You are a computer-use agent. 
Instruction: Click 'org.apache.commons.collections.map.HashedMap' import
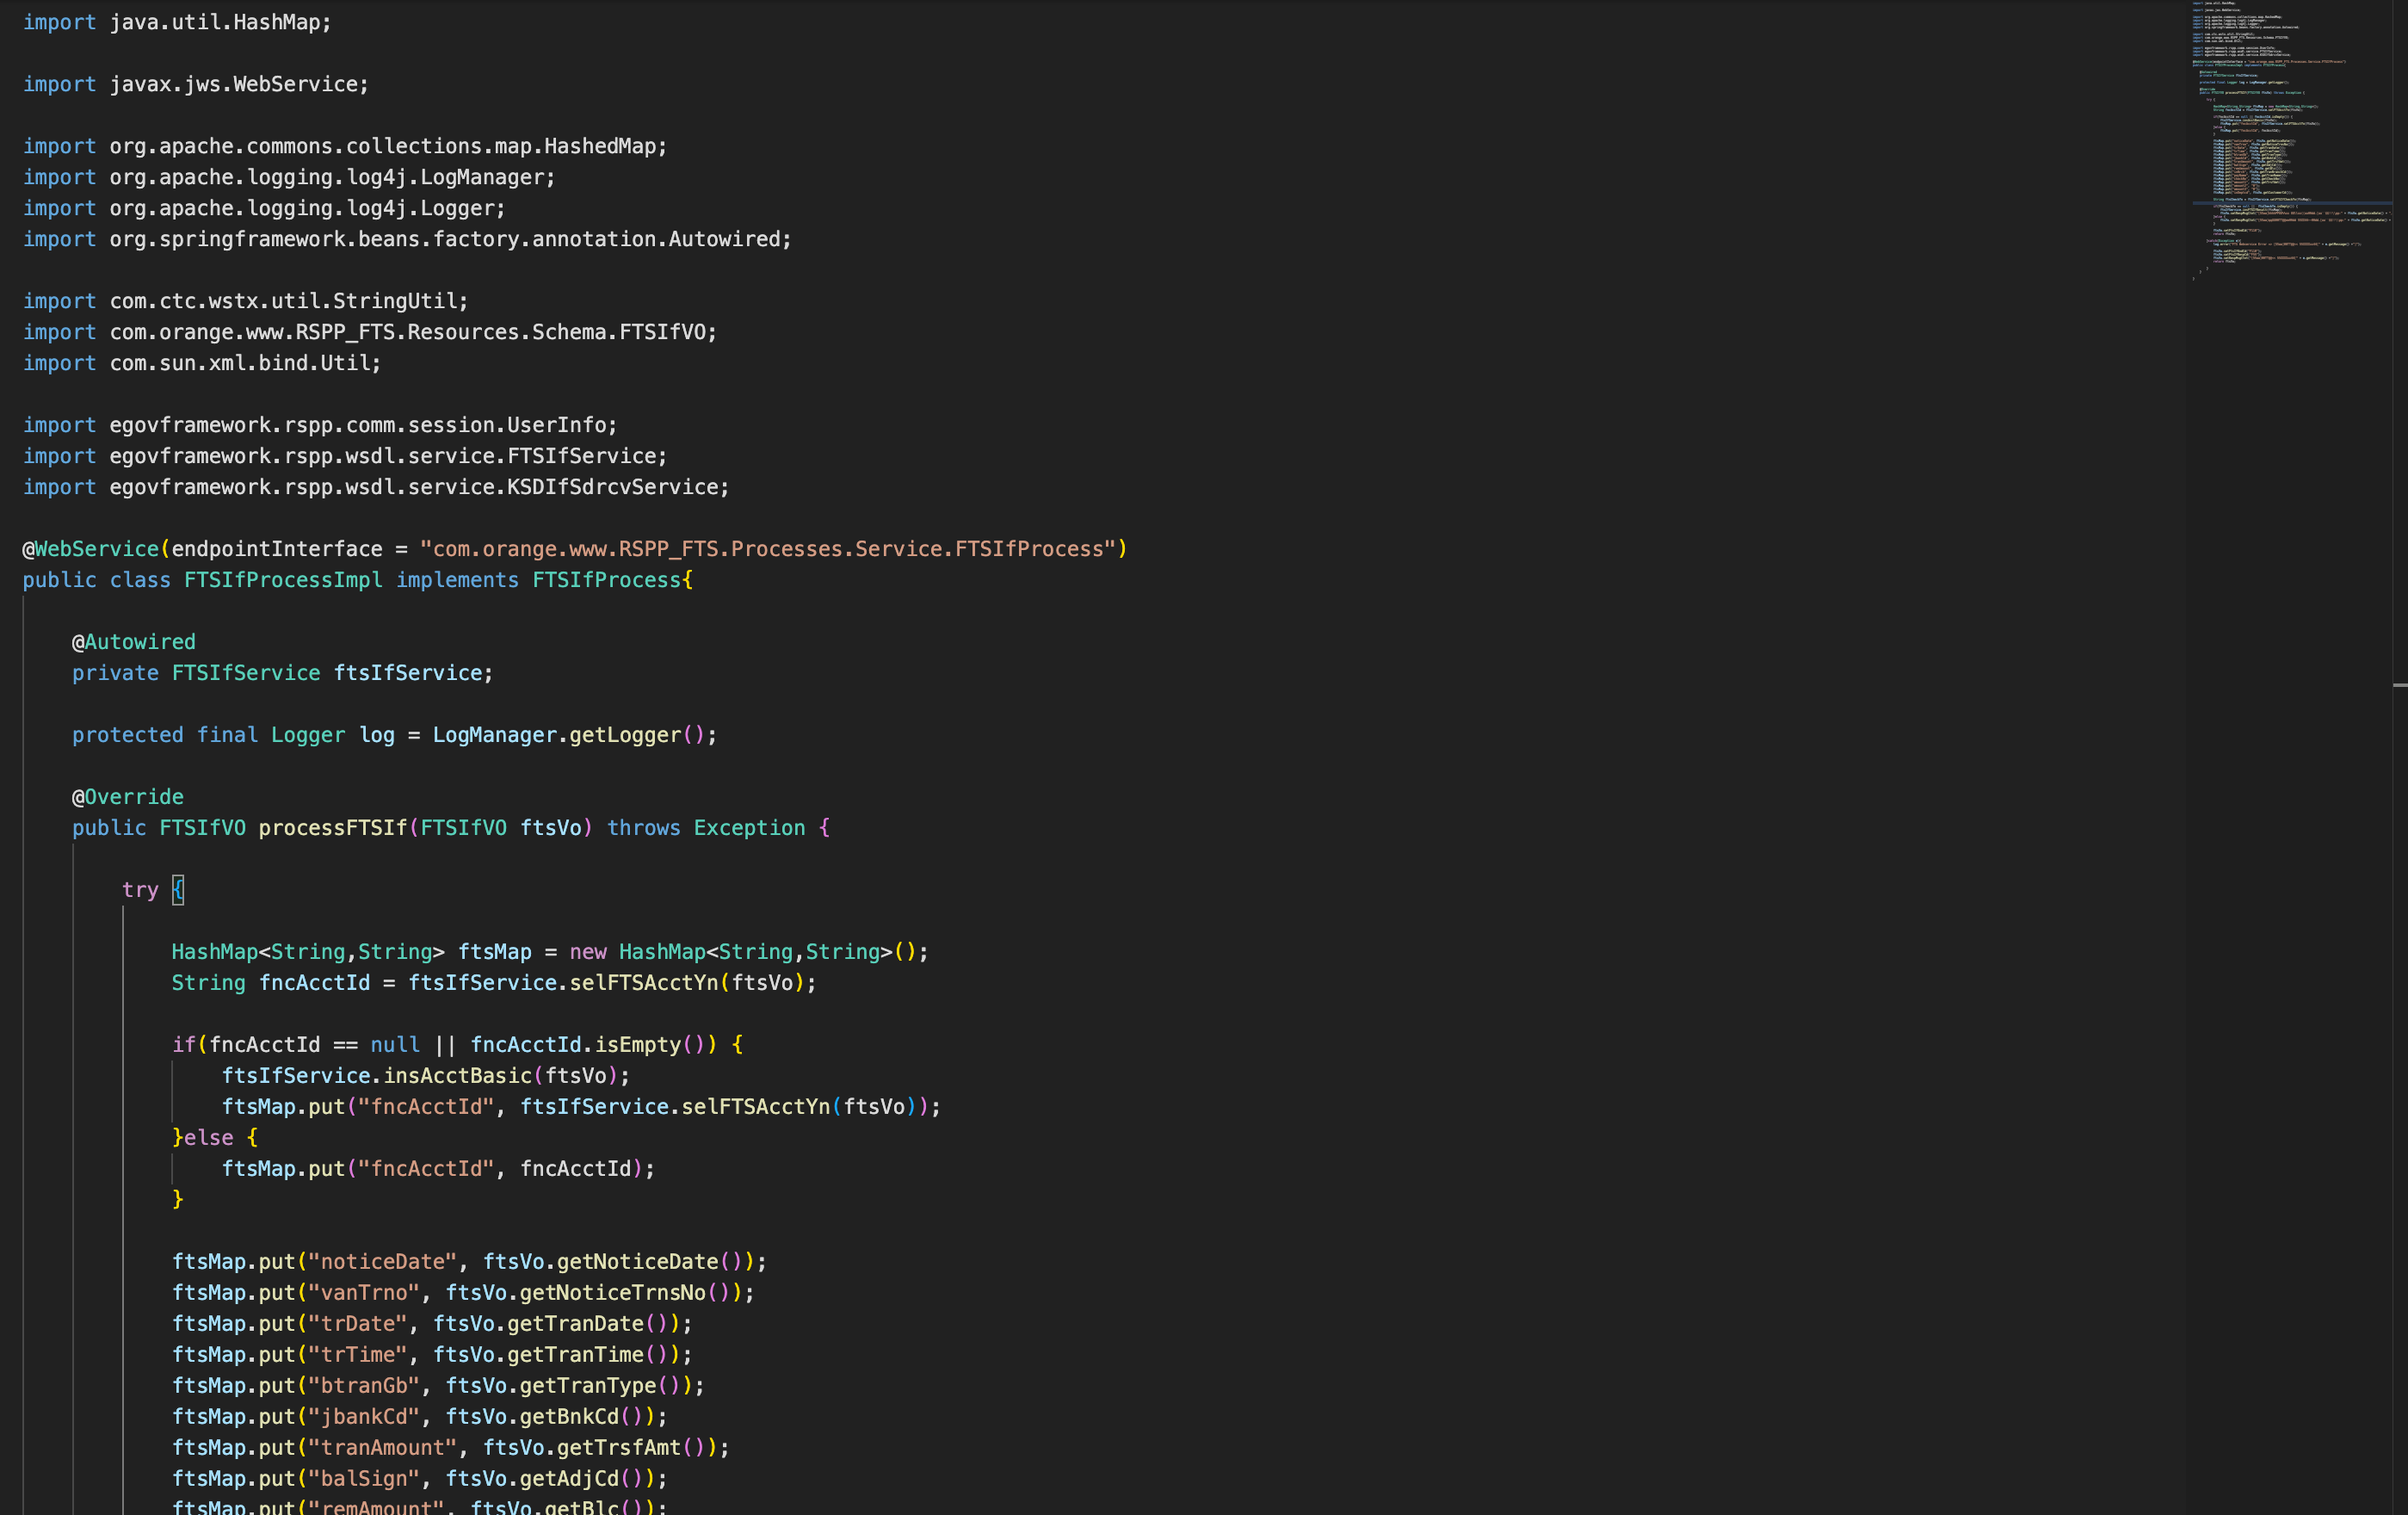coord(382,146)
